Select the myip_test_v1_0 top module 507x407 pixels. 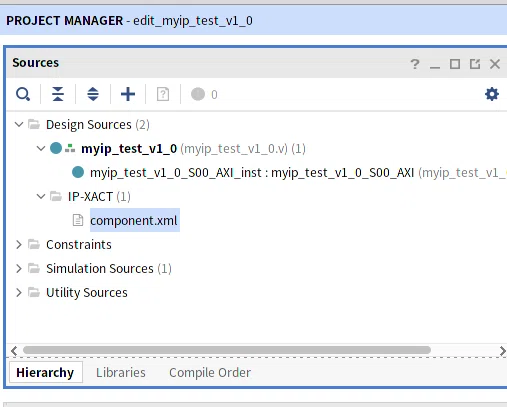coord(129,148)
